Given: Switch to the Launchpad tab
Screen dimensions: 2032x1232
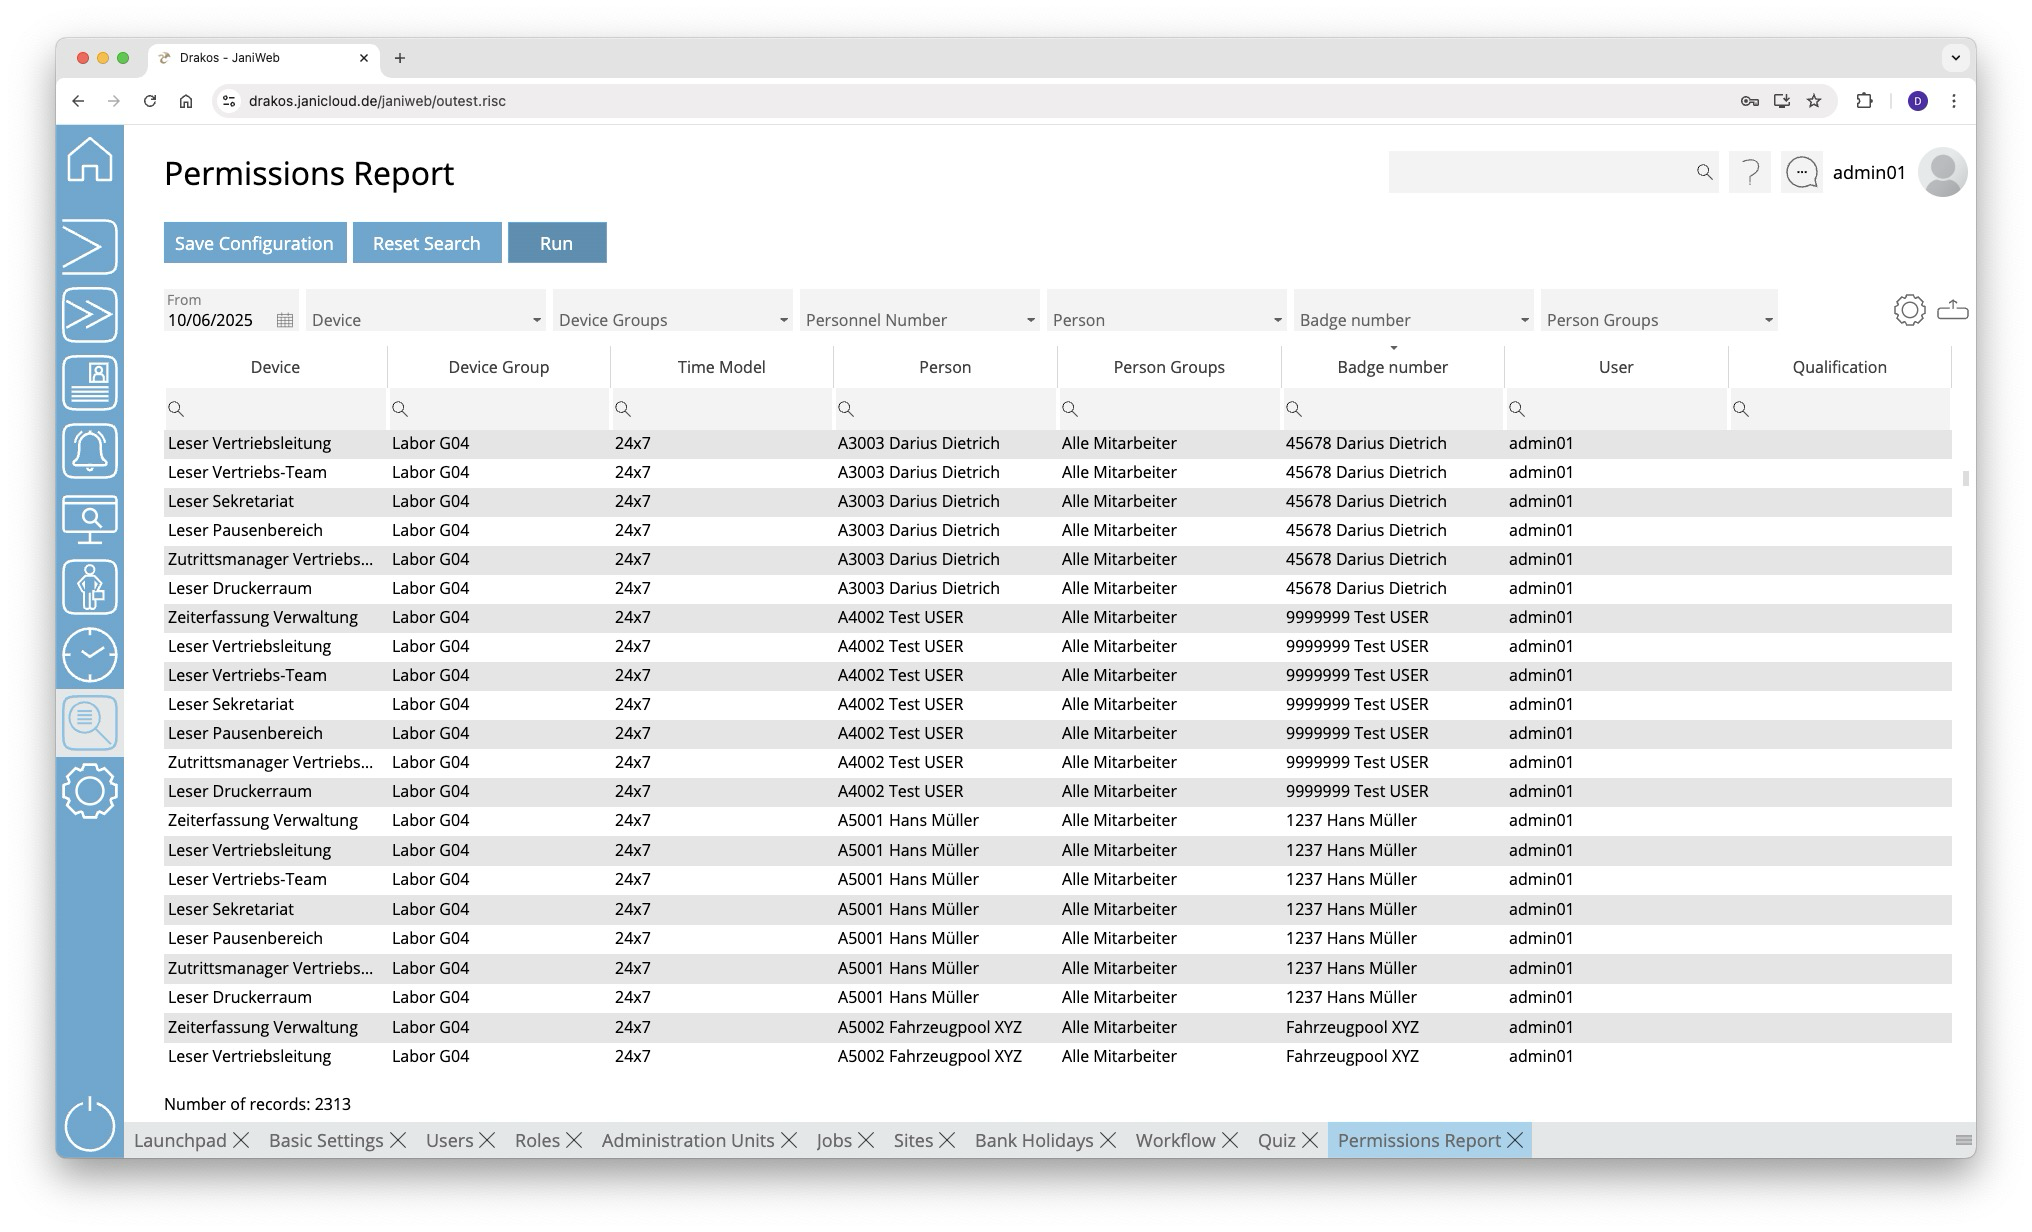Looking at the screenshot, I should (x=180, y=1140).
